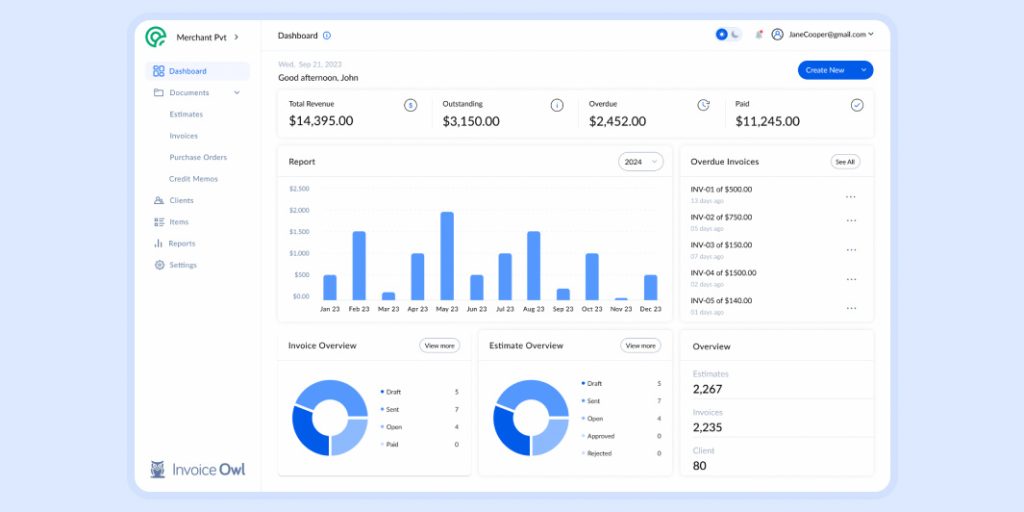Select light mode sun toggle

pos(722,34)
